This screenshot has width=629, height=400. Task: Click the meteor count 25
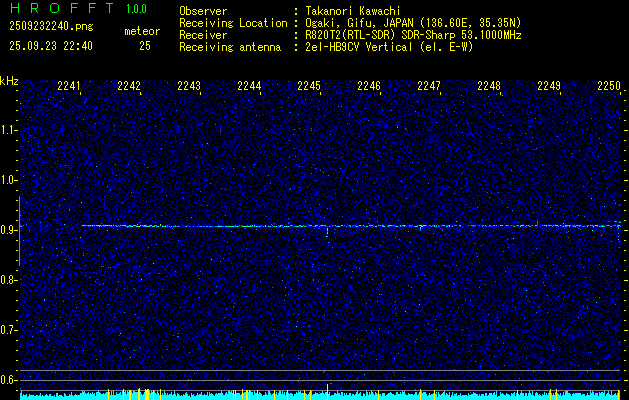click(145, 46)
